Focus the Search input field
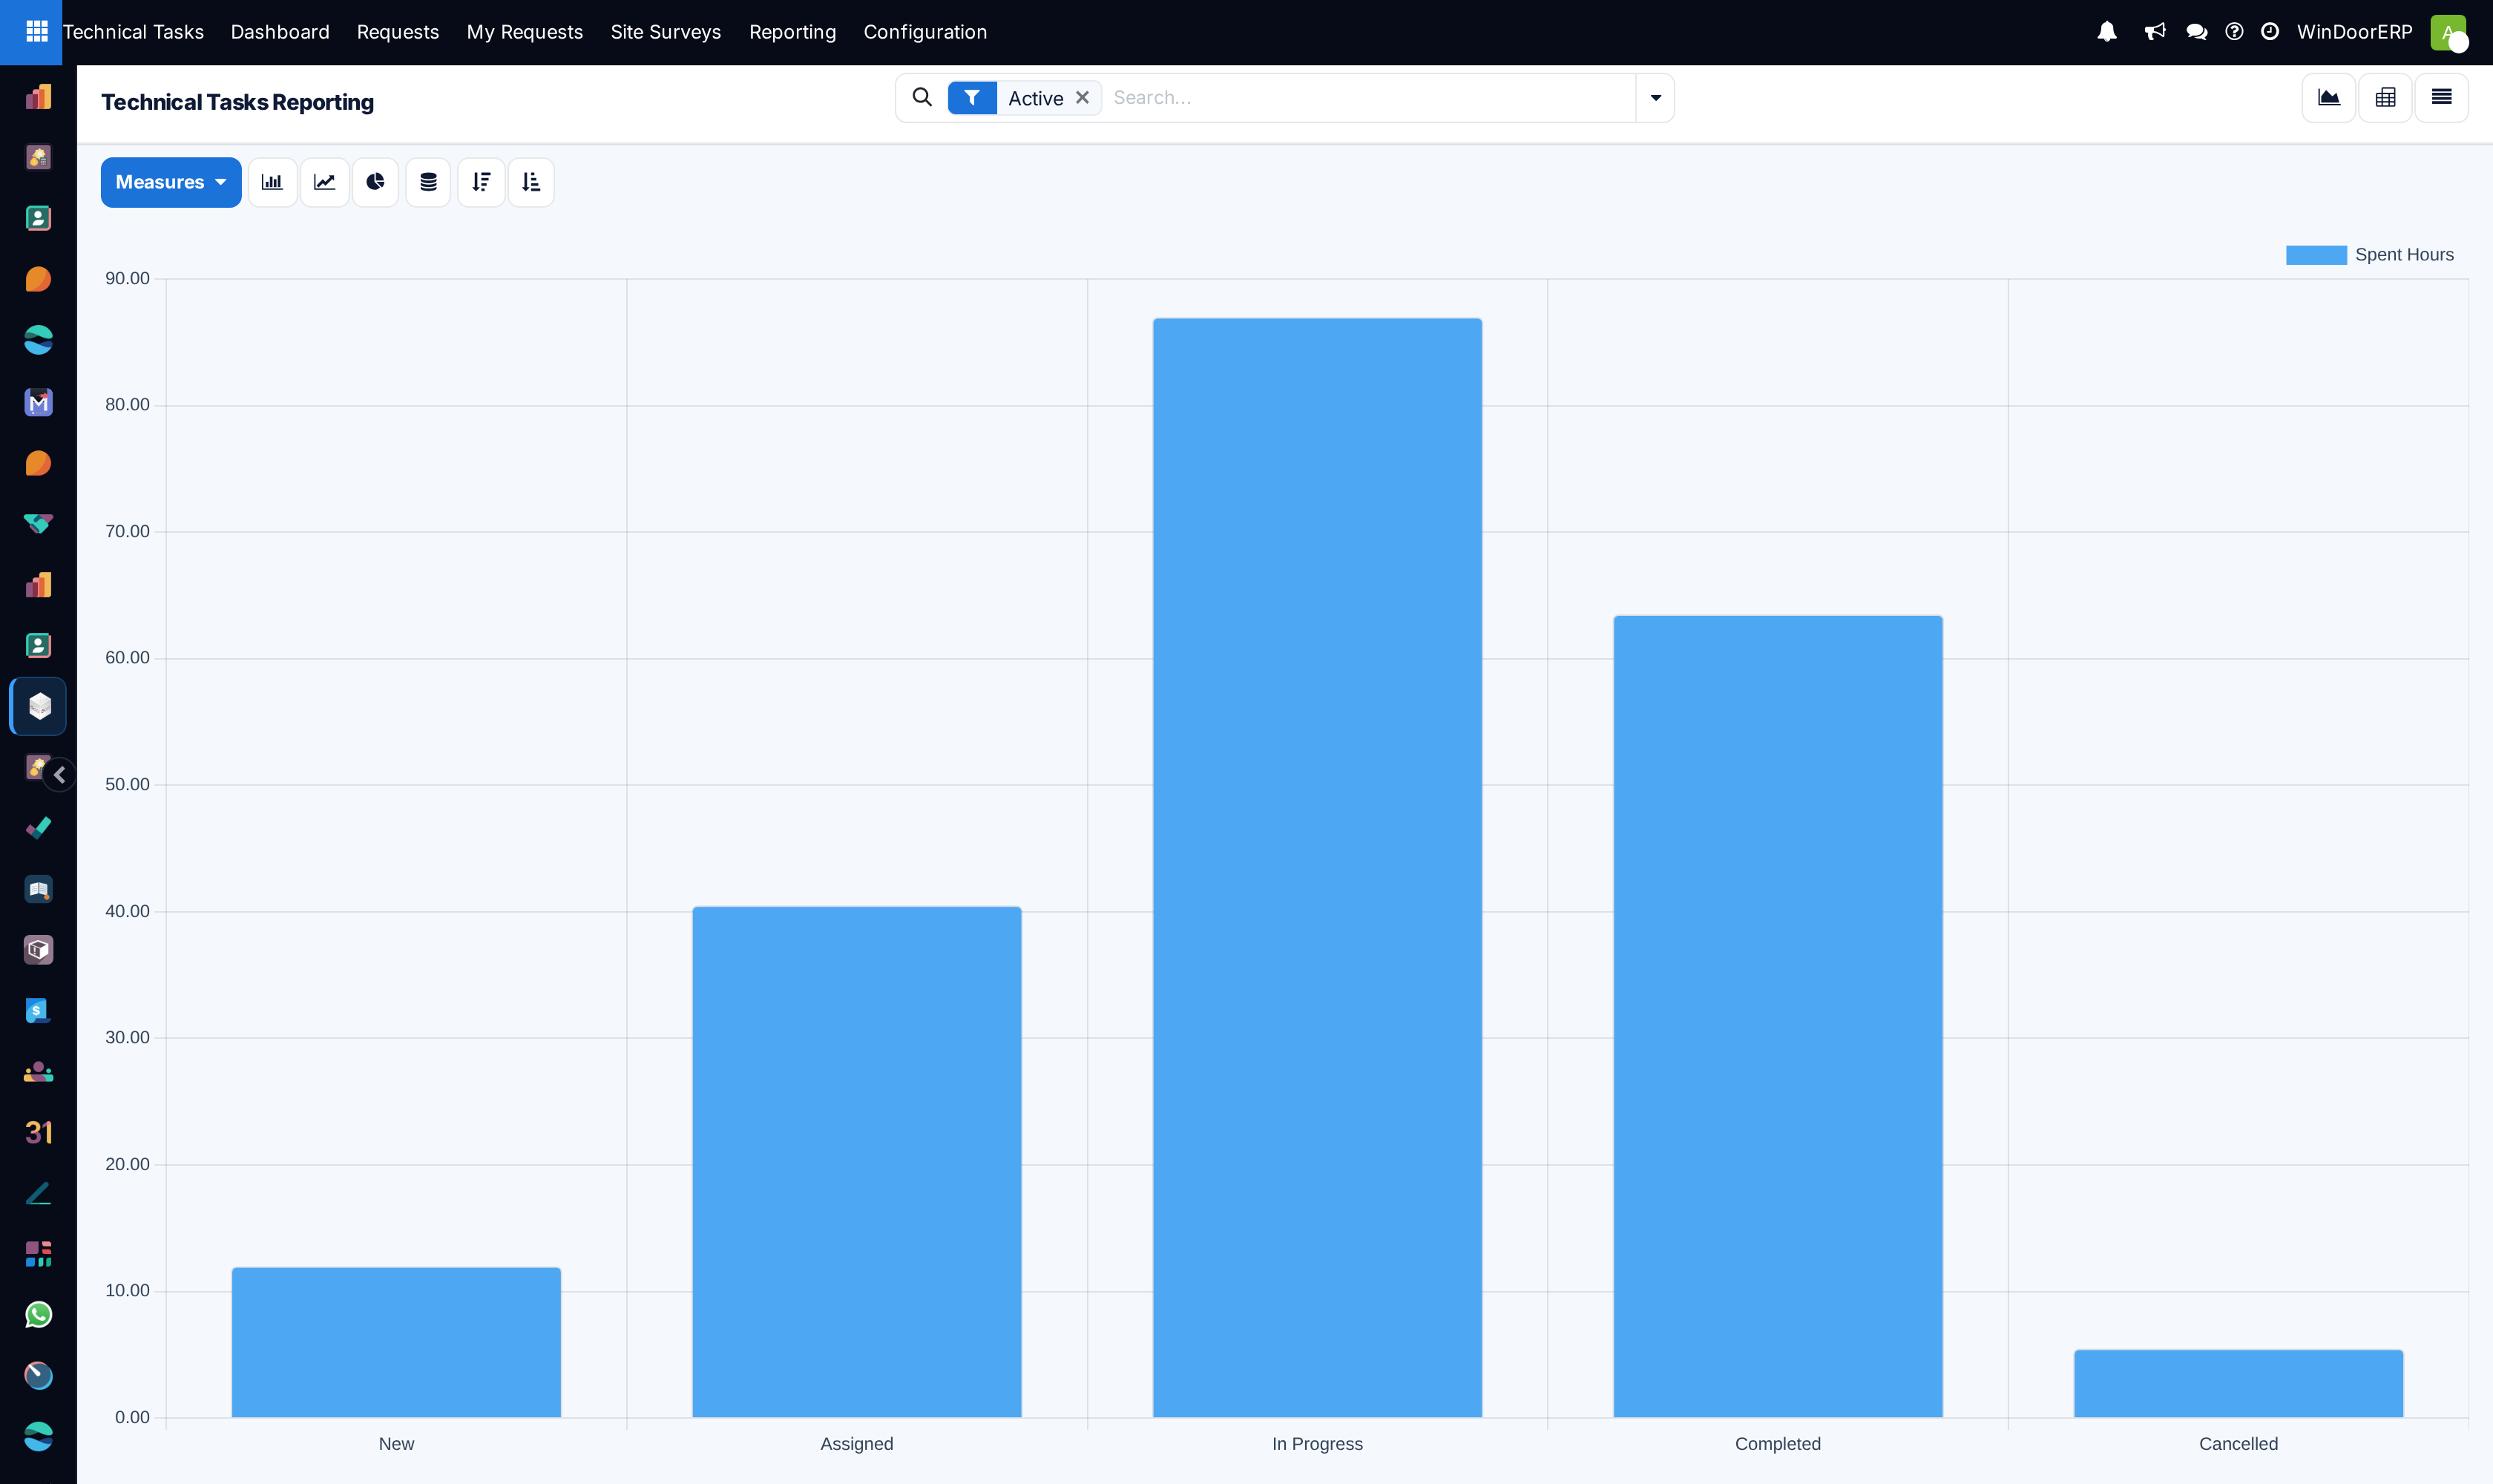This screenshot has width=2493, height=1484. click(x=1370, y=98)
